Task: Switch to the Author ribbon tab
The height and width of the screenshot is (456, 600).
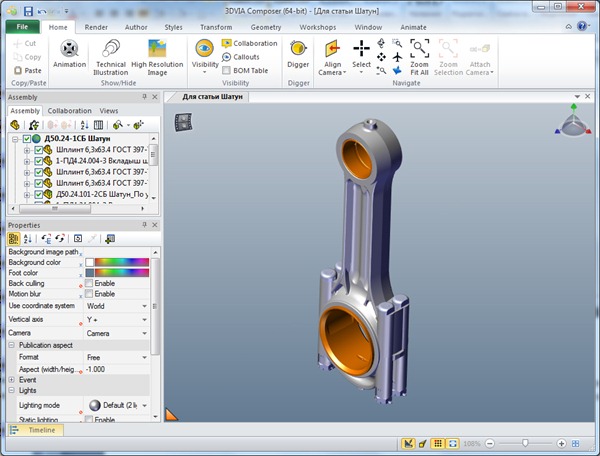Action: [x=136, y=27]
